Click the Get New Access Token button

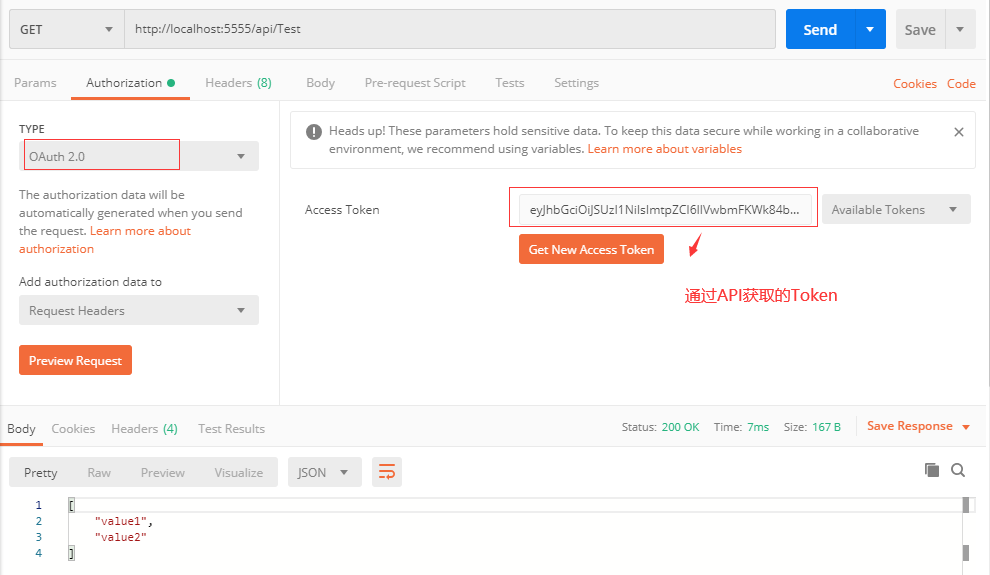[x=591, y=250]
